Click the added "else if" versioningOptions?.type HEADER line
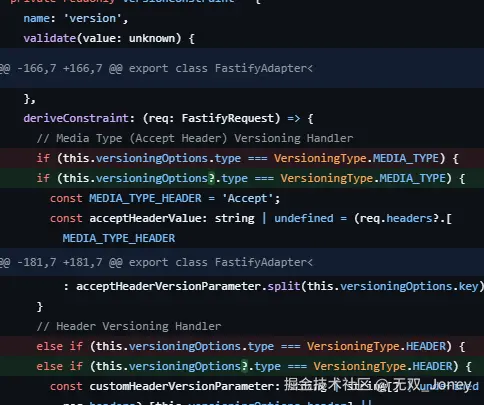484x405 pixels. 242,366
